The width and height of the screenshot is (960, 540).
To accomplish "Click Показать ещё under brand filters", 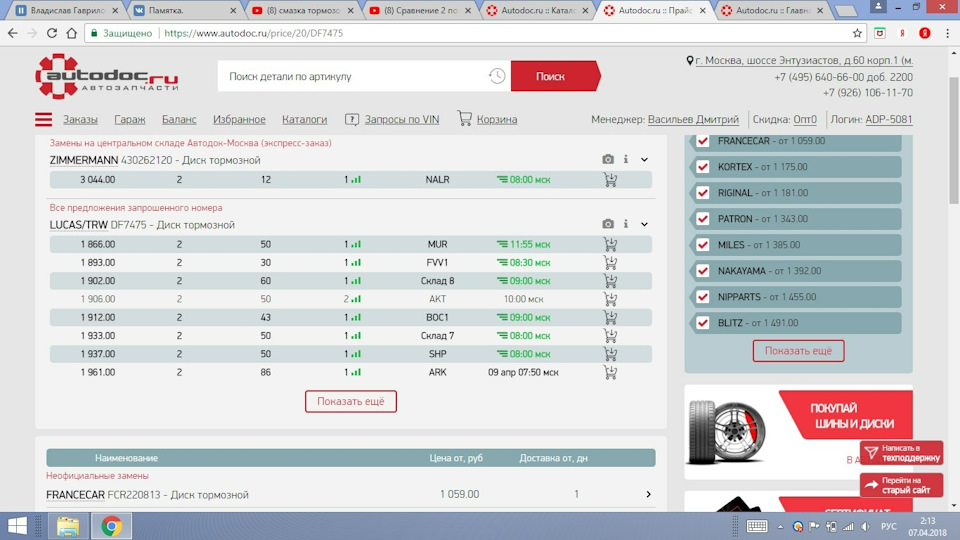I will [798, 351].
